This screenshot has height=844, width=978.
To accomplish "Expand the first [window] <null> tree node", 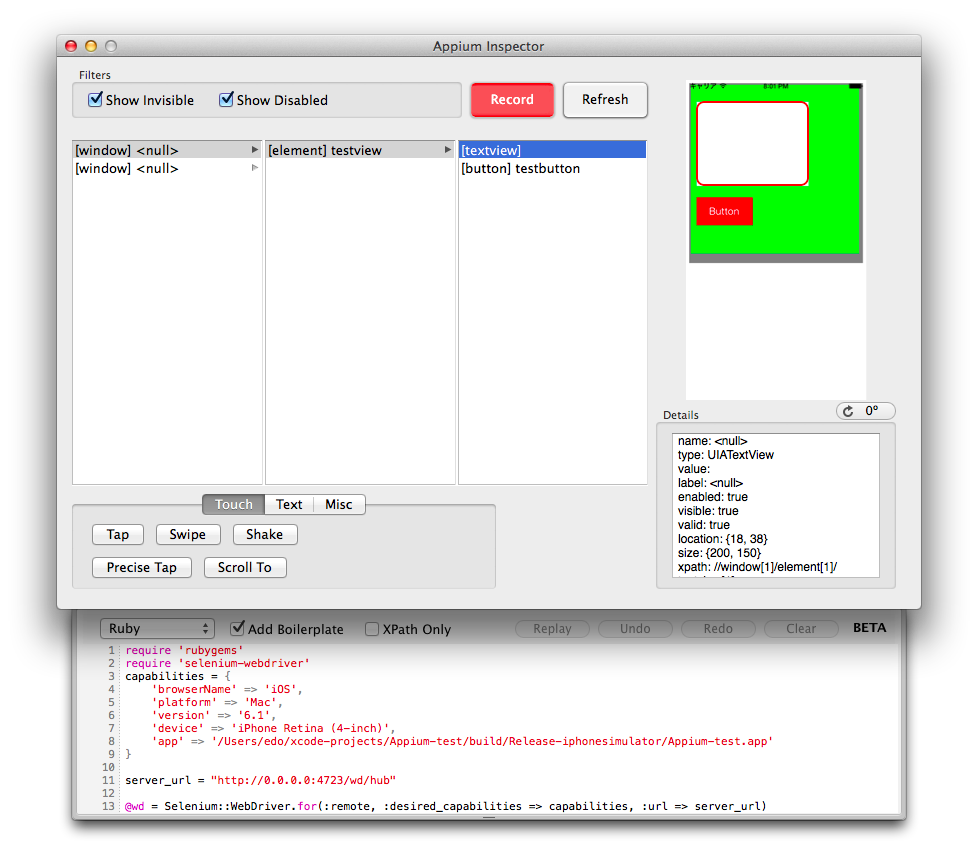I will (x=255, y=149).
